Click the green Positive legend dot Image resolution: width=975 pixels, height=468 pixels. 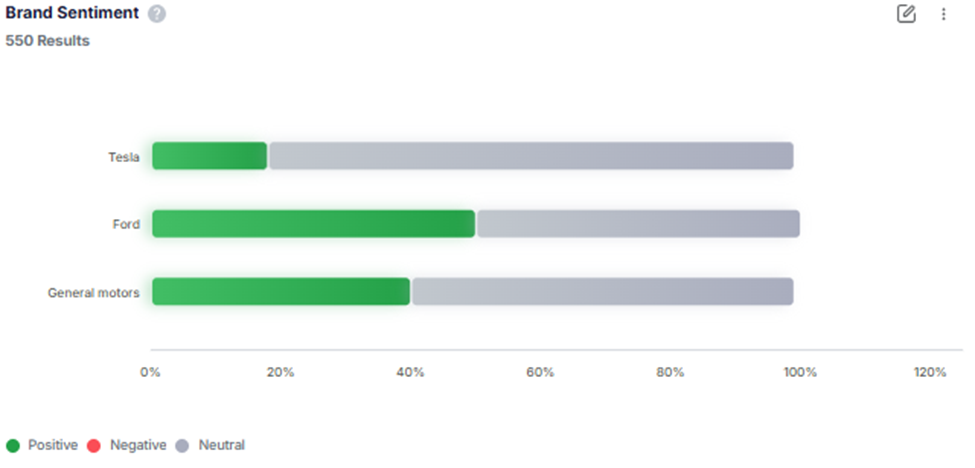pos(13,445)
